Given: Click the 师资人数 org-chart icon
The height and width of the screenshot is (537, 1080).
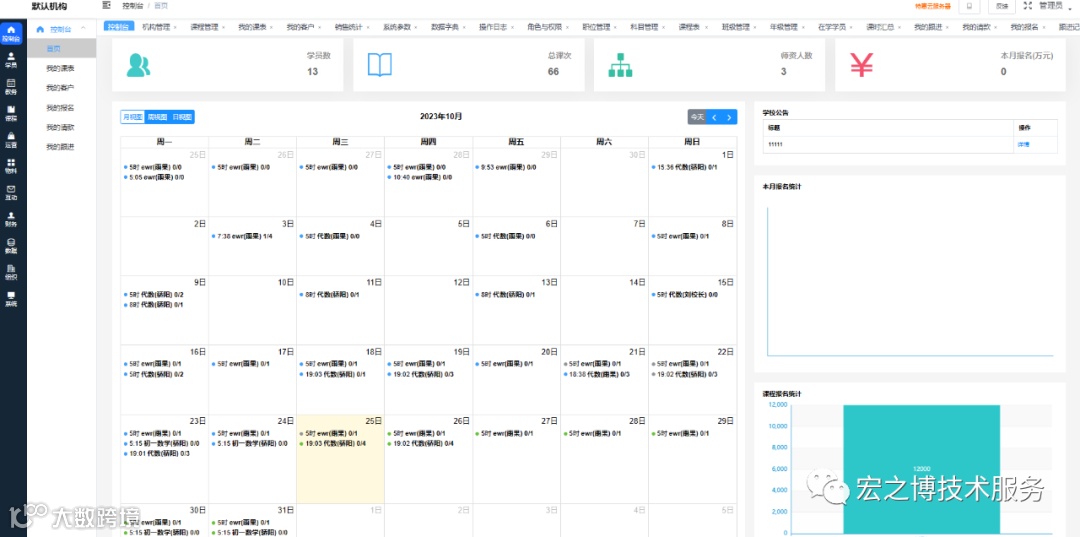Looking at the screenshot, I should (x=621, y=65).
